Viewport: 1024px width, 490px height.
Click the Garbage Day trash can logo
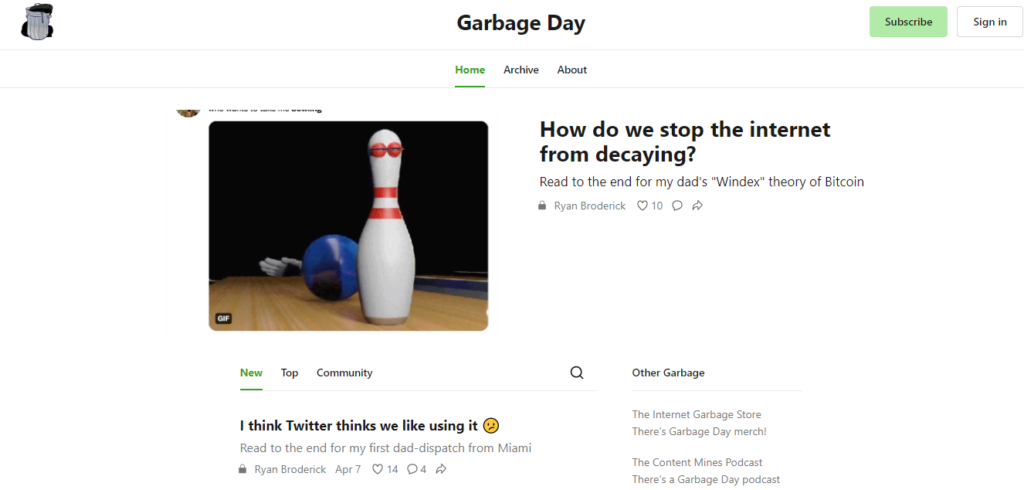37,22
